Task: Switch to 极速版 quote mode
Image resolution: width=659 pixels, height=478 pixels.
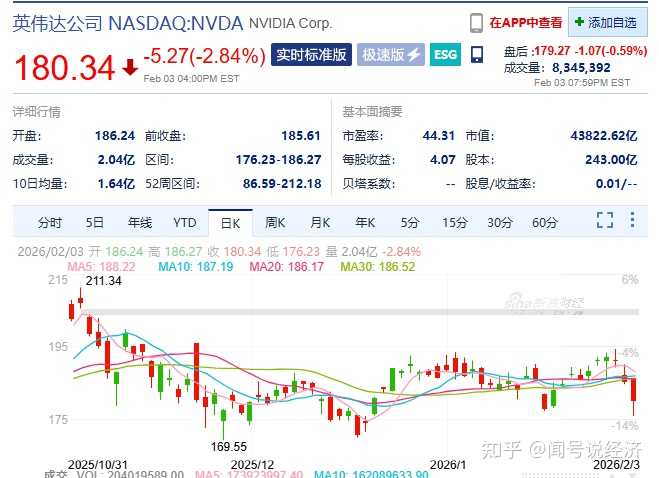Action: pos(391,55)
